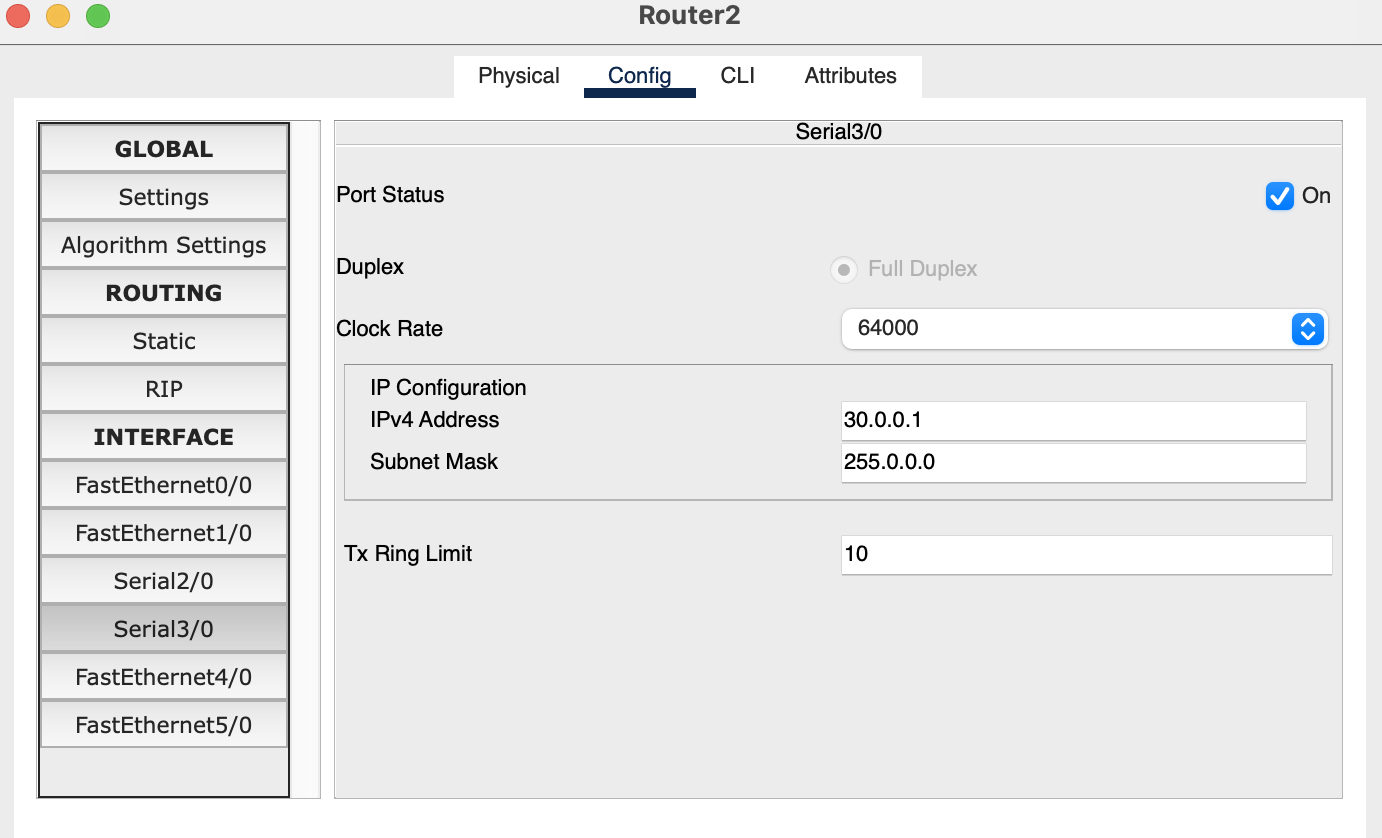Click the Subnet Mask field
This screenshot has height=838, width=1382.
[1074, 462]
